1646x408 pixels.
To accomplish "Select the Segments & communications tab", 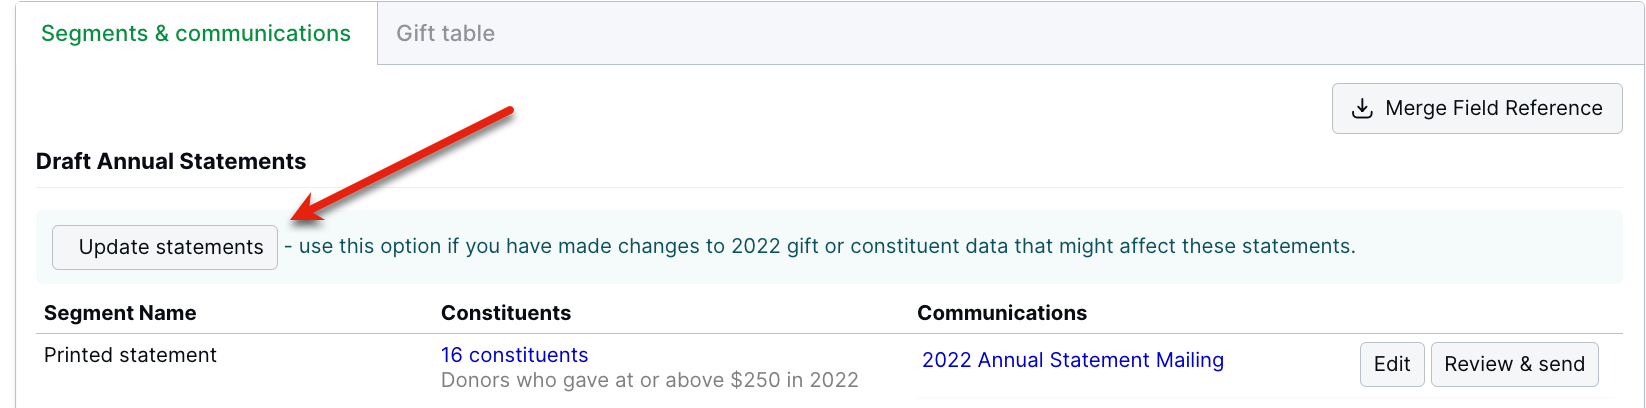I will click(x=195, y=33).
